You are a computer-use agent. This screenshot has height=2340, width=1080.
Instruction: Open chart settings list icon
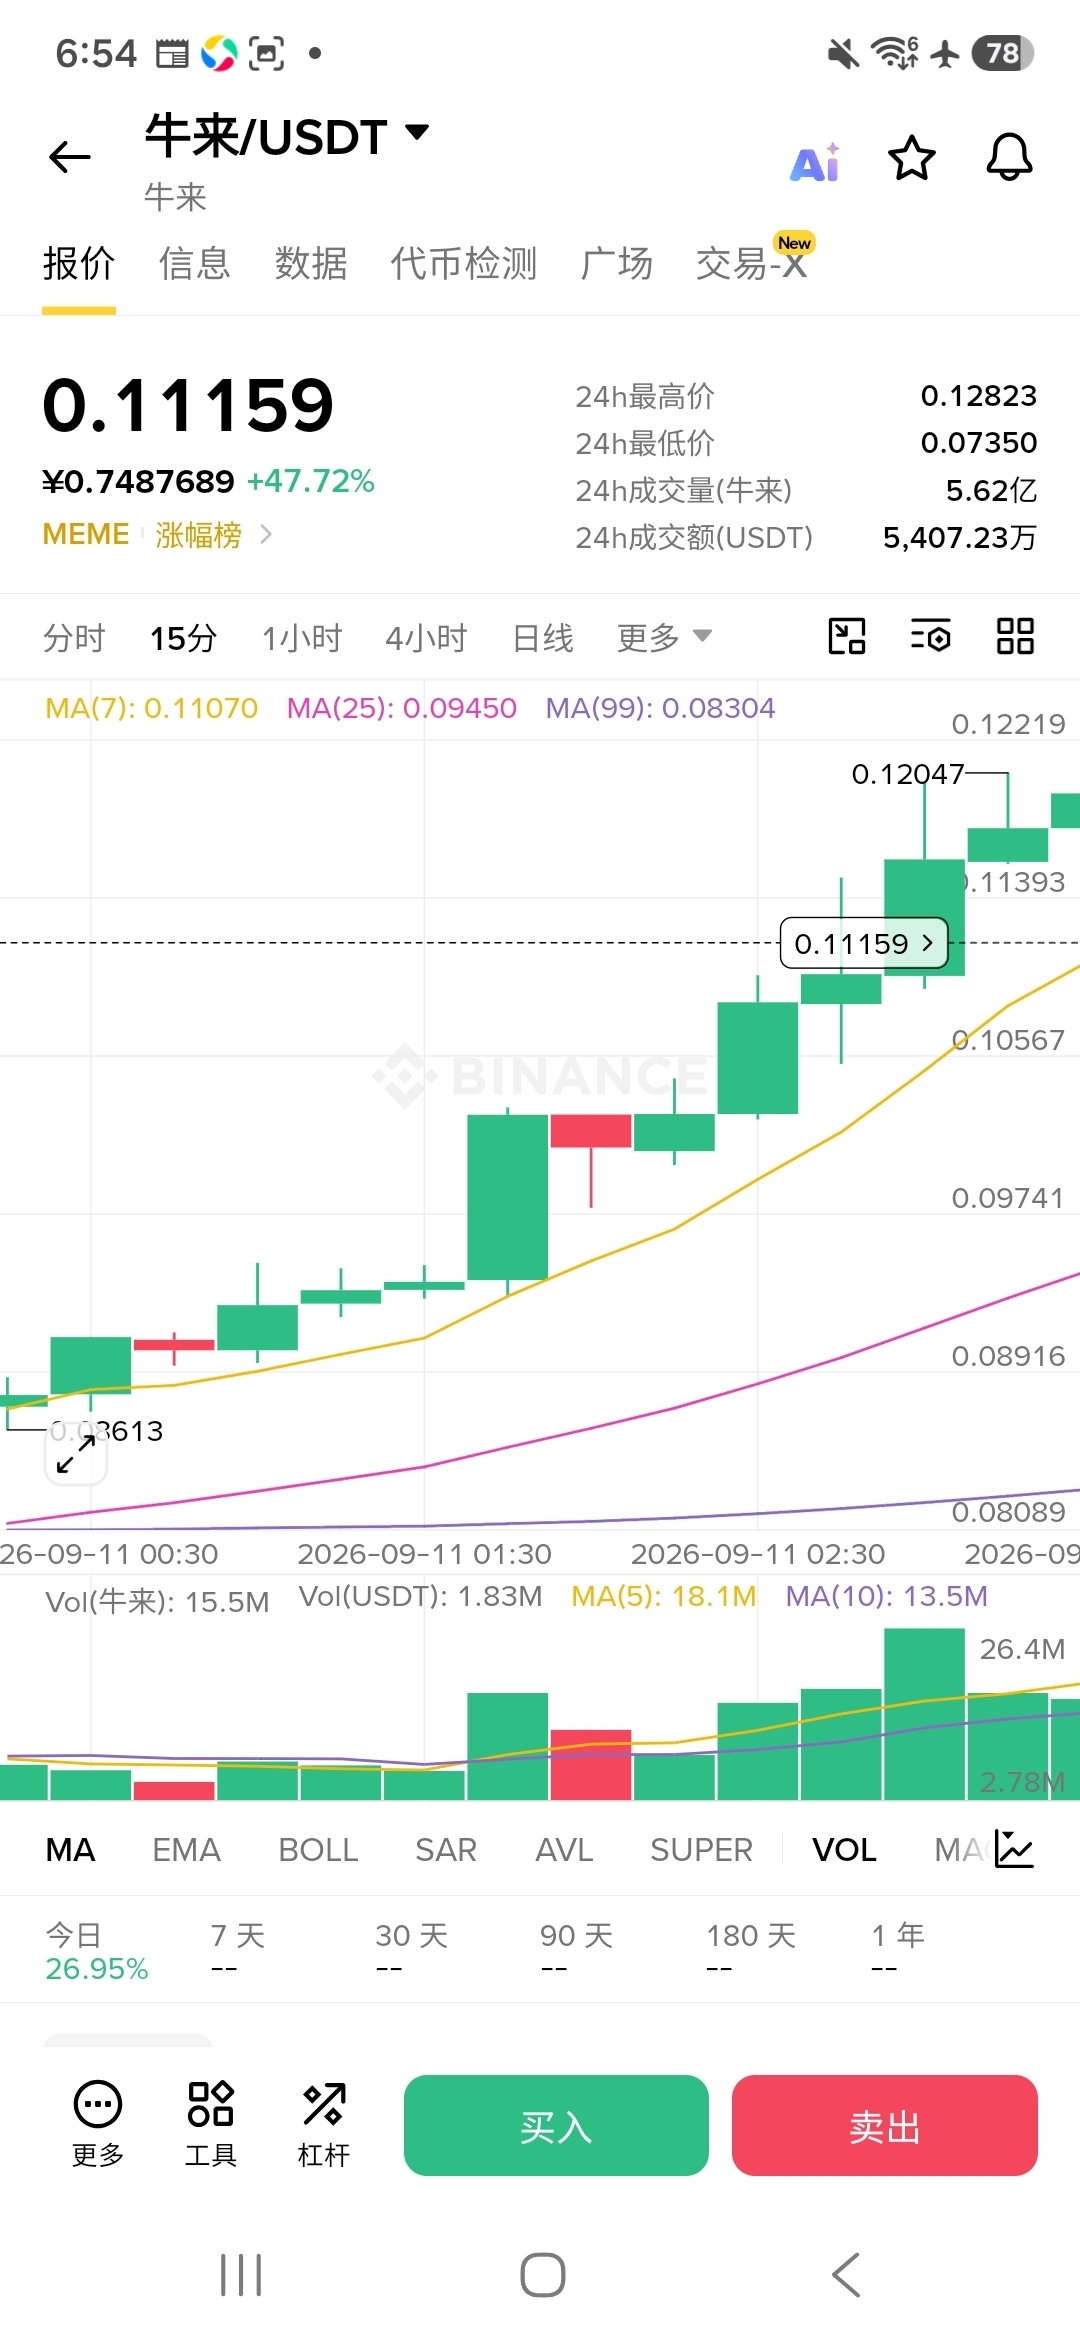tap(930, 636)
